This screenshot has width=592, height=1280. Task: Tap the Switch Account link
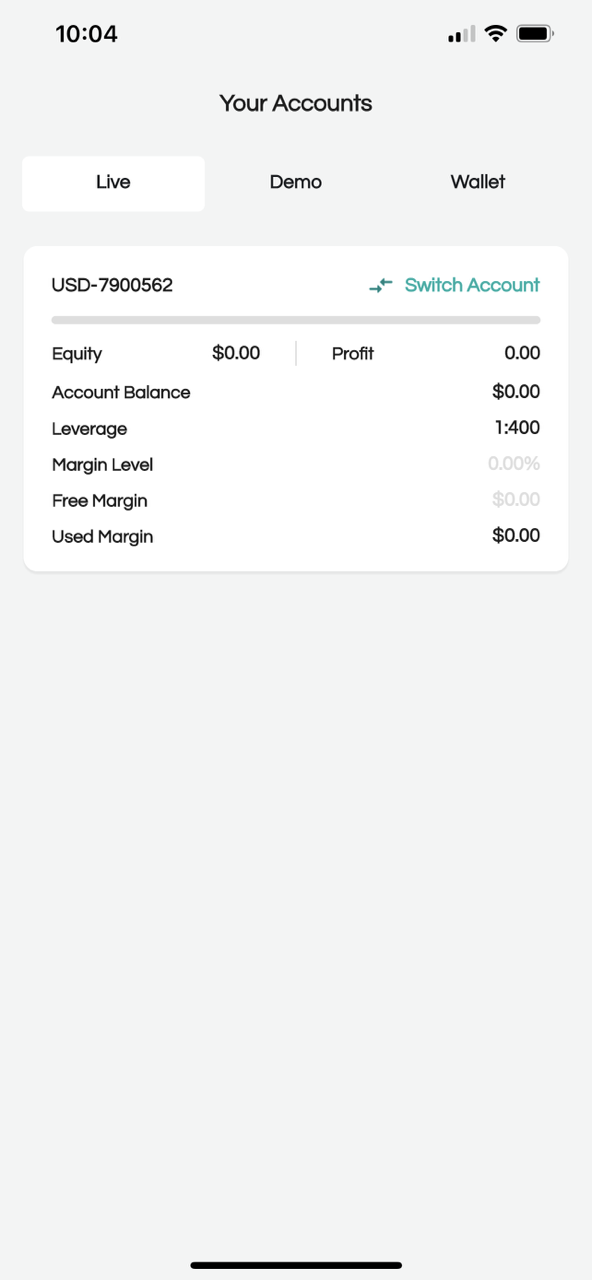point(472,285)
